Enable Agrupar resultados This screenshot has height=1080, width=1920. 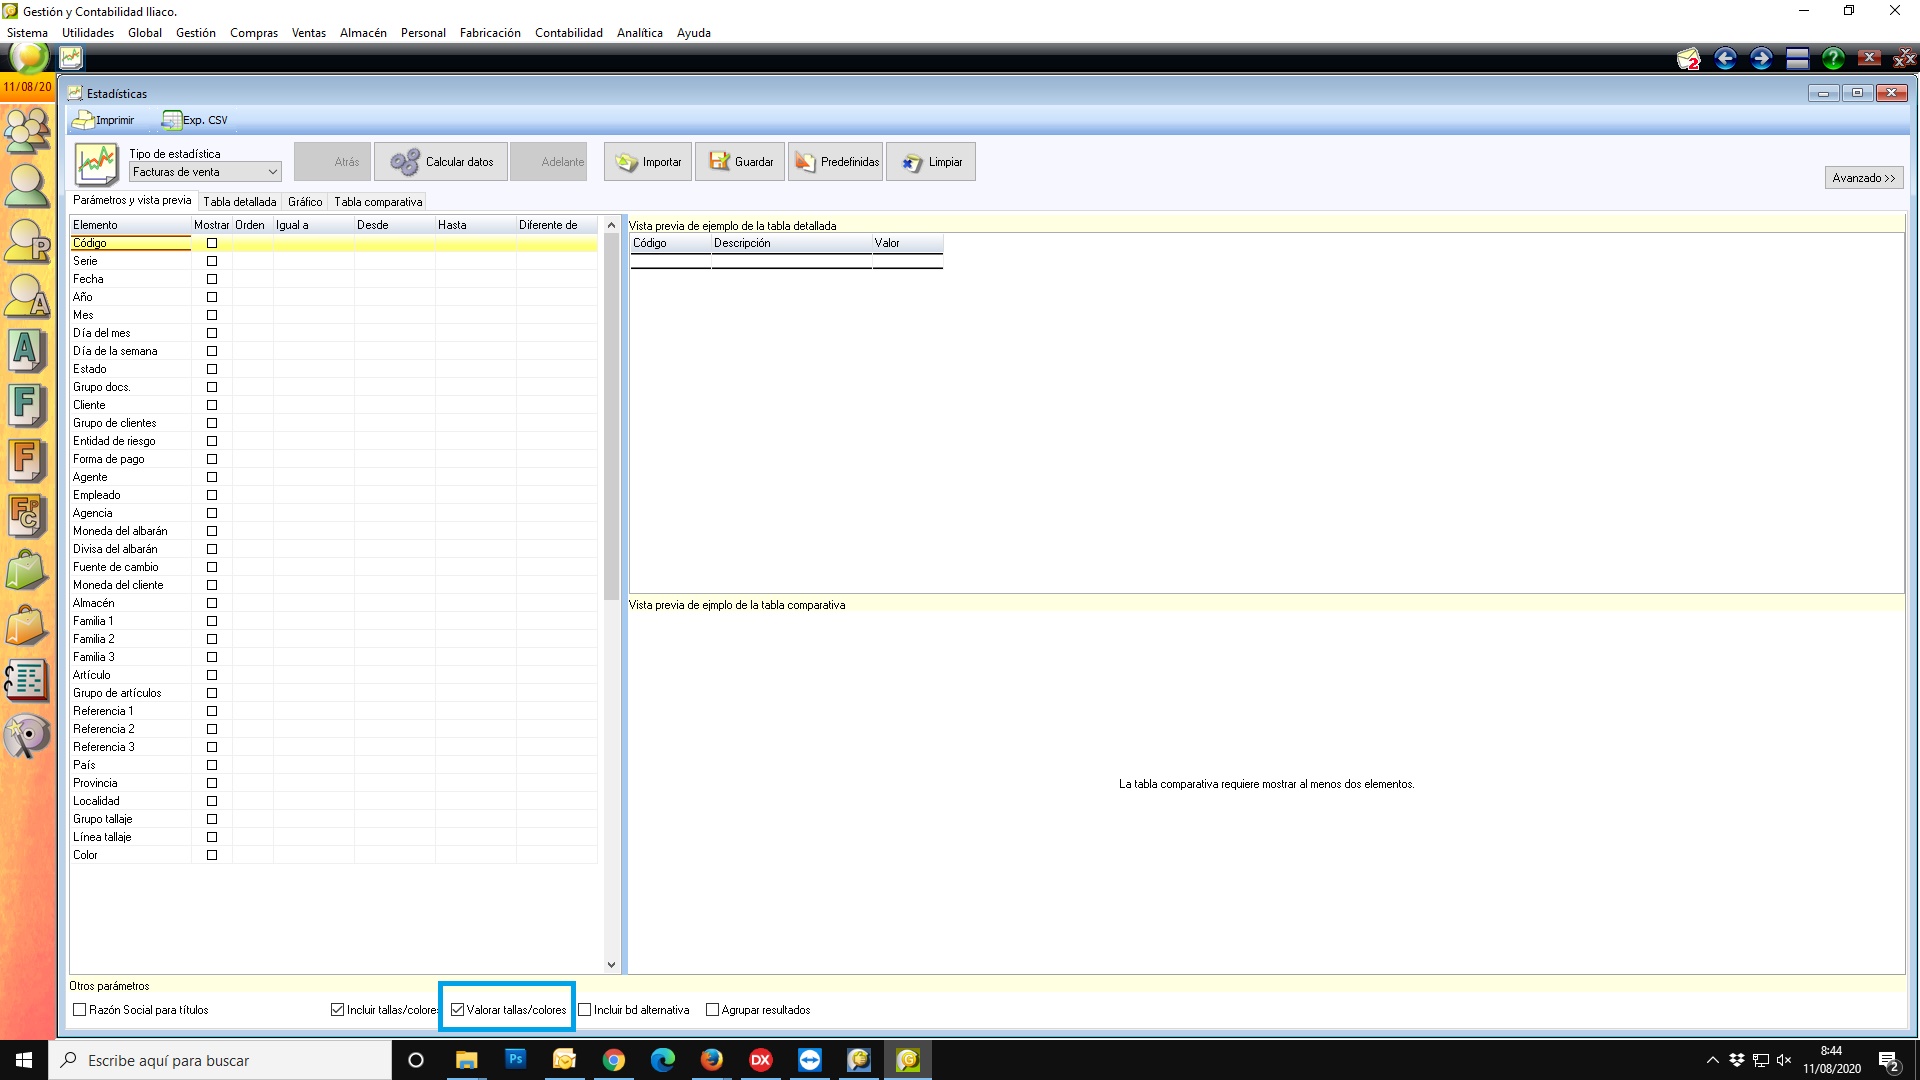point(713,1010)
